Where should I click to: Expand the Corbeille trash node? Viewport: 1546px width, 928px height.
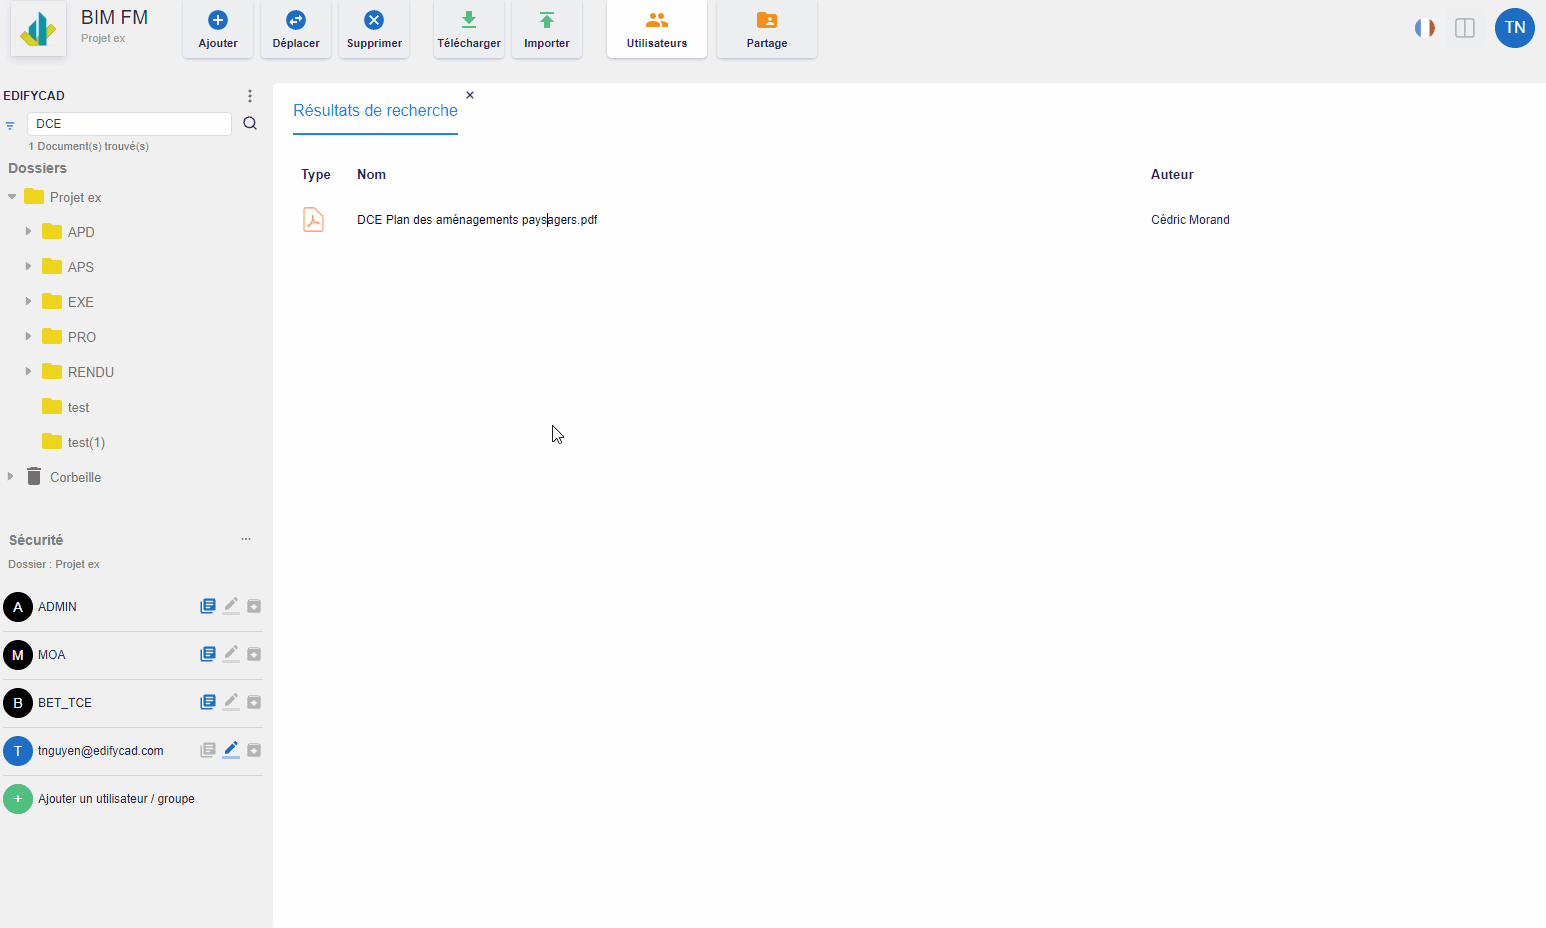point(11,477)
